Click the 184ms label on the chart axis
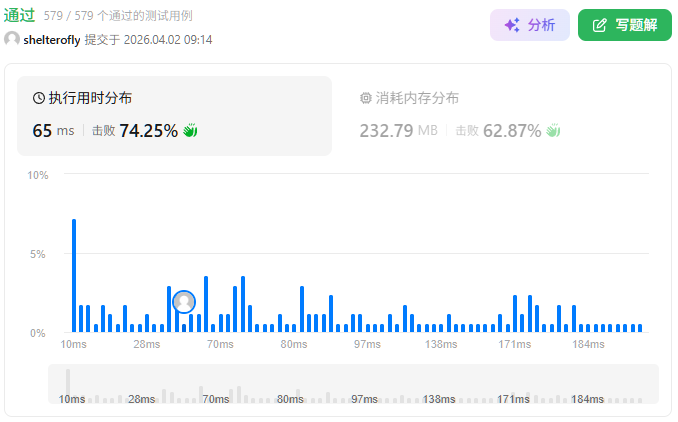This screenshot has width=678, height=422. (x=588, y=344)
